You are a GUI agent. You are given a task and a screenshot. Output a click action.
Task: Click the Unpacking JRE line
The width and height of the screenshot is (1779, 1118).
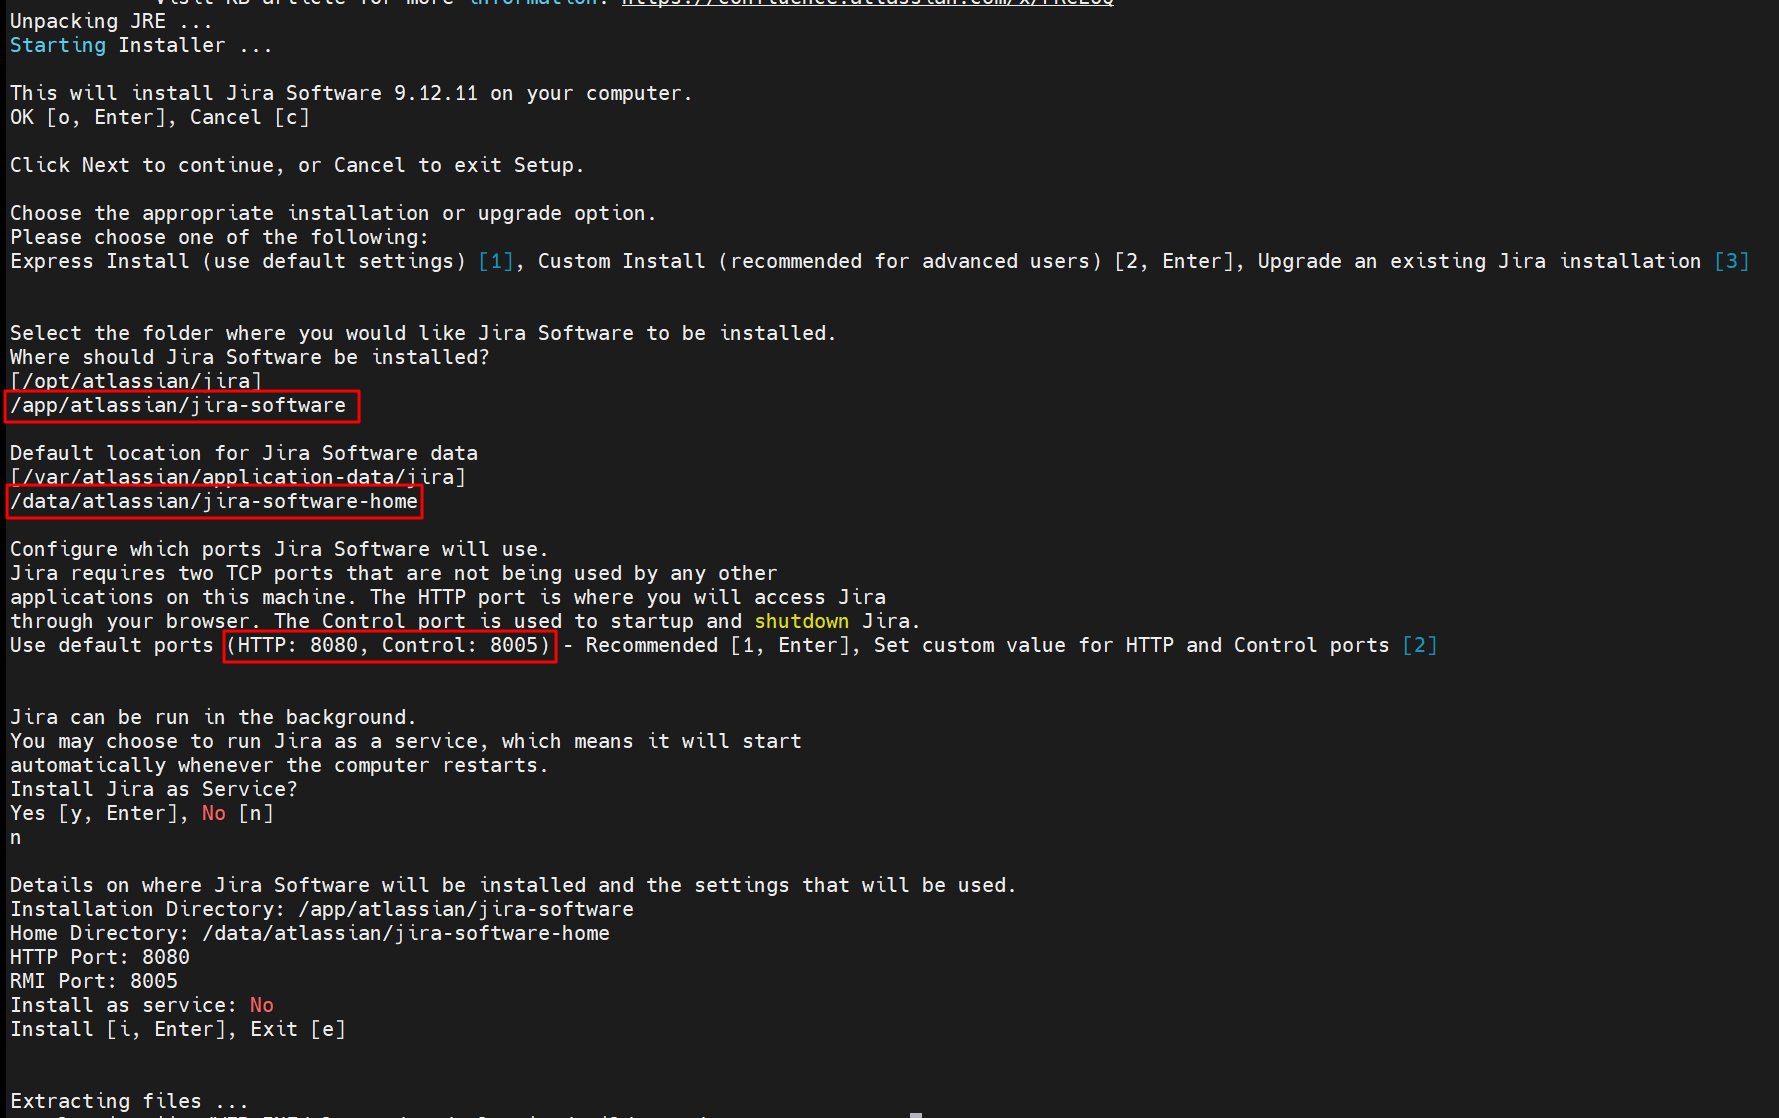[110, 22]
